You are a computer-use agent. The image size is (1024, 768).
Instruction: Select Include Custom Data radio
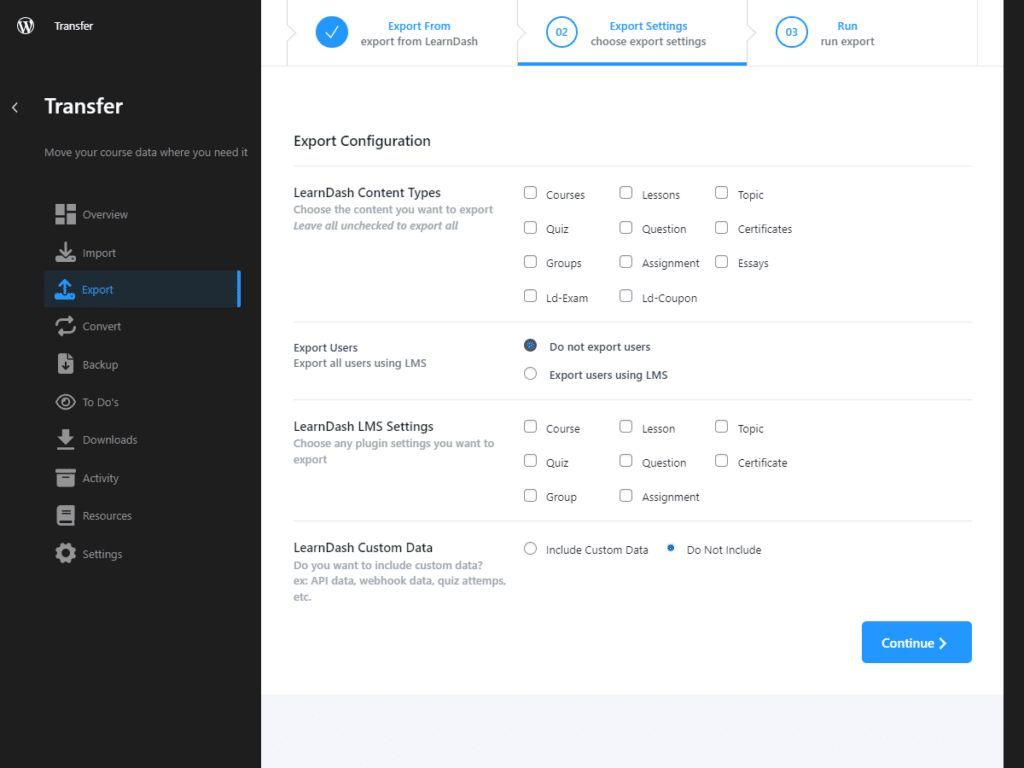[x=530, y=549]
